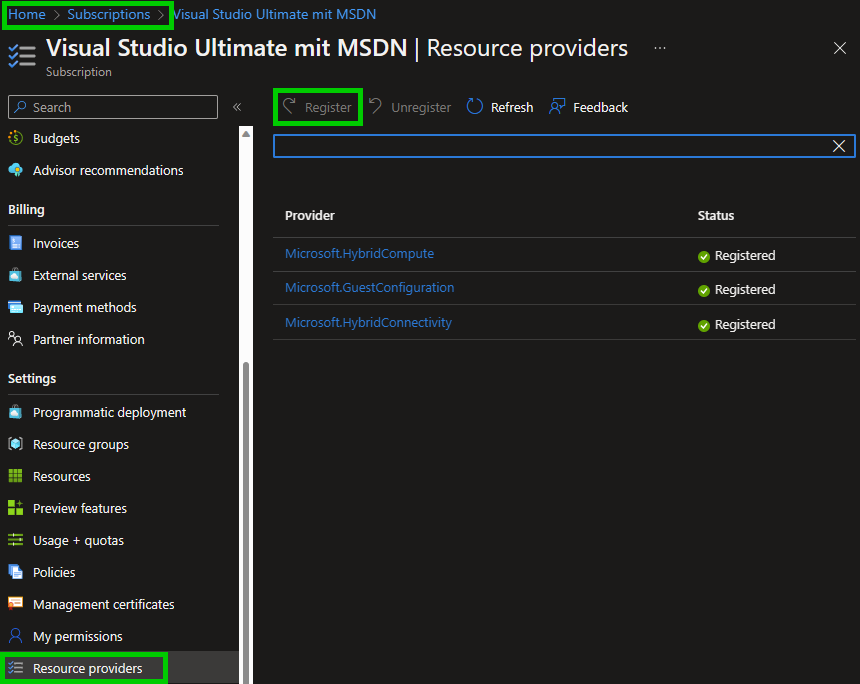Open Visual Studio Ultimate mit MSDN breadcrumb

pyautogui.click(x=275, y=14)
